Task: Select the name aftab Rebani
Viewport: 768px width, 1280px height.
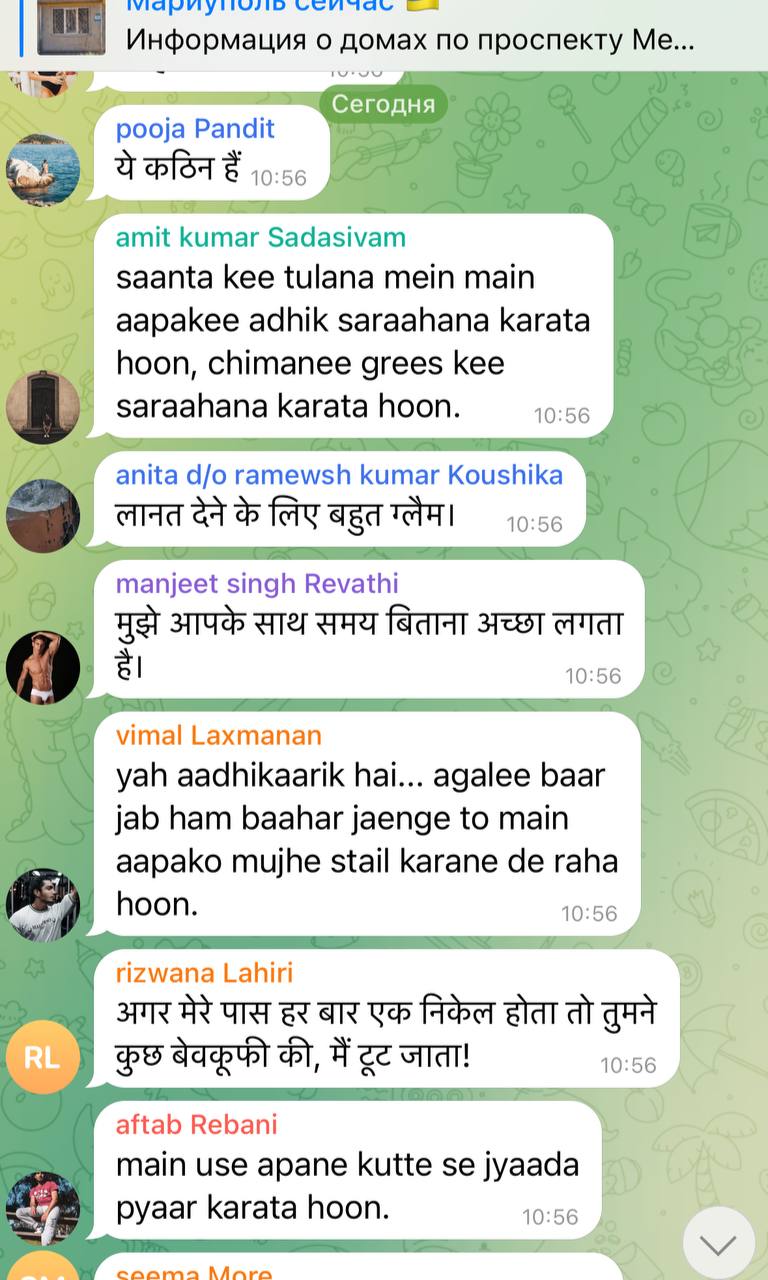Action: (196, 1124)
